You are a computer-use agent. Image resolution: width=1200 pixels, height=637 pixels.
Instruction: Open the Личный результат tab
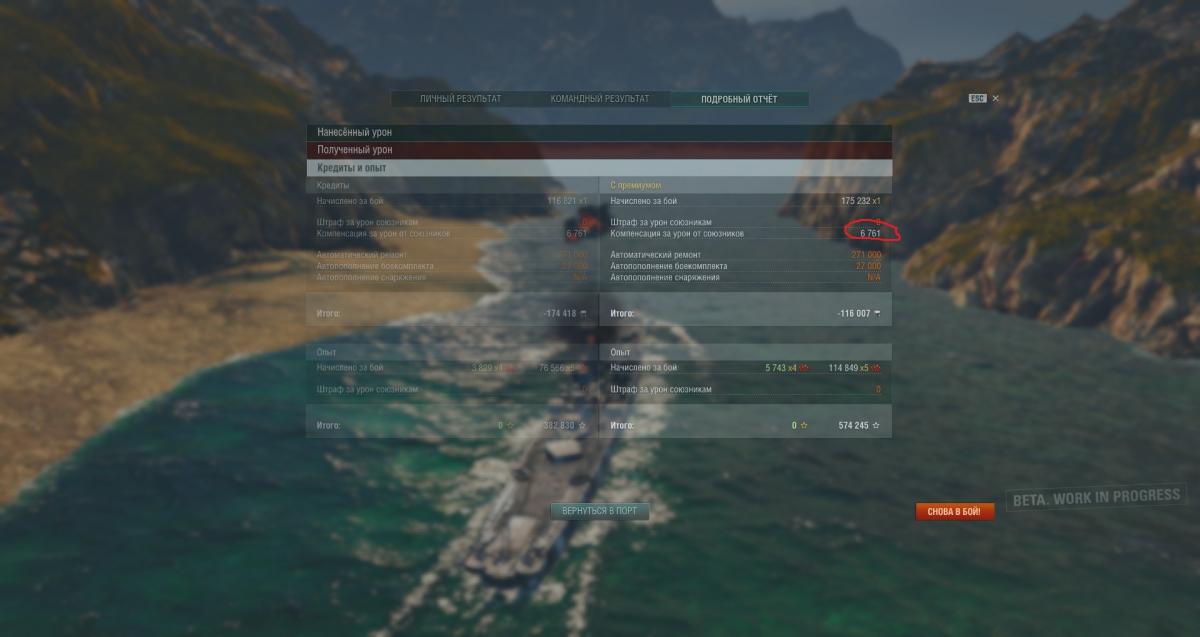[460, 99]
